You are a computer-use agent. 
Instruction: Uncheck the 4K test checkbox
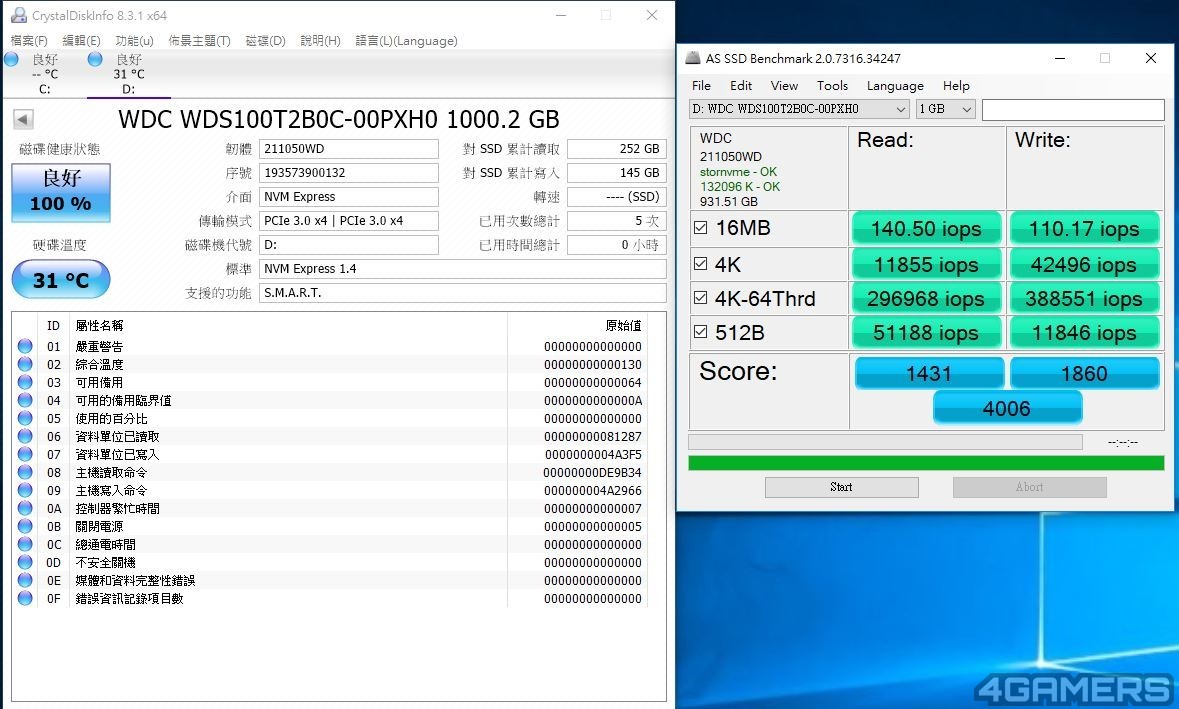pyautogui.click(x=701, y=264)
